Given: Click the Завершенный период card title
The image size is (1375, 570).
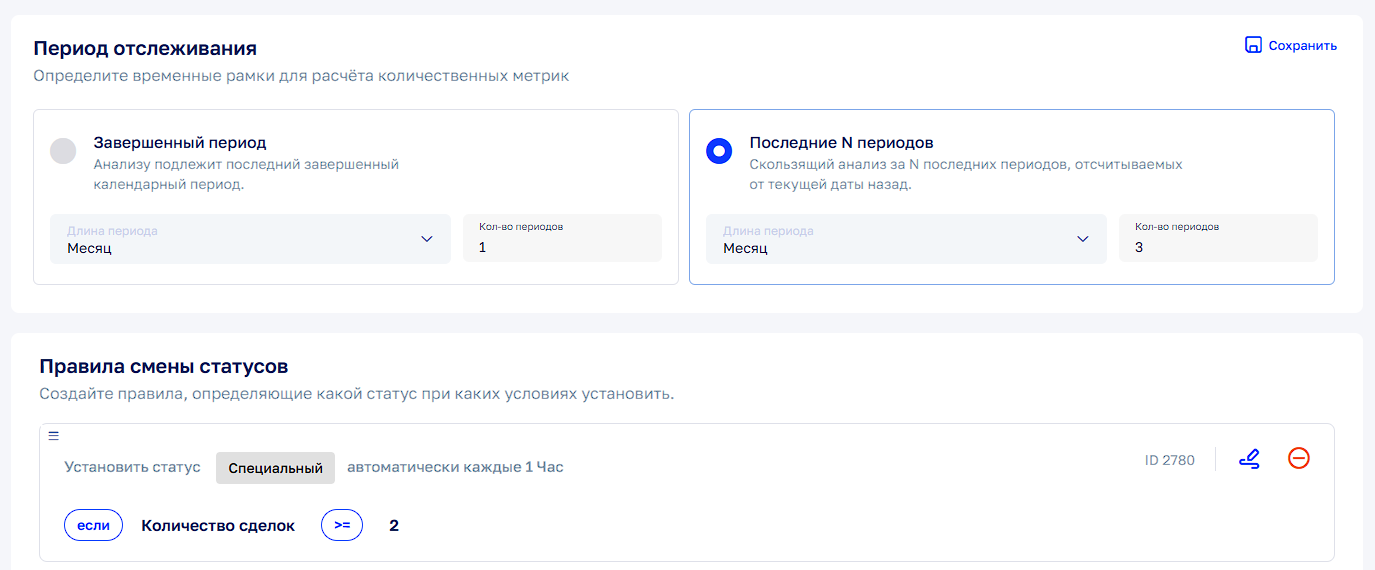Looking at the screenshot, I should pos(180,143).
